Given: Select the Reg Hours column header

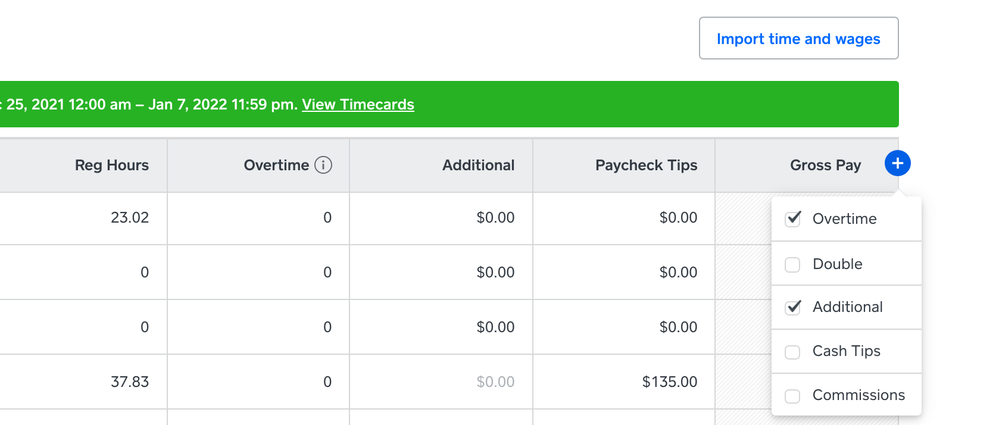Looking at the screenshot, I should click(x=112, y=165).
